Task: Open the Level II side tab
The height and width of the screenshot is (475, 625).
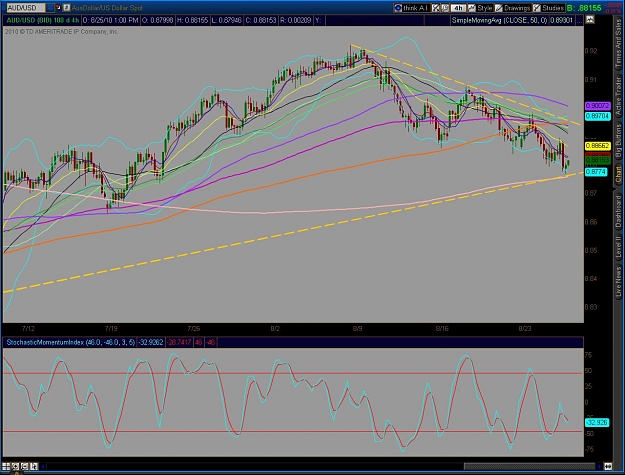Action: pyautogui.click(x=618, y=247)
